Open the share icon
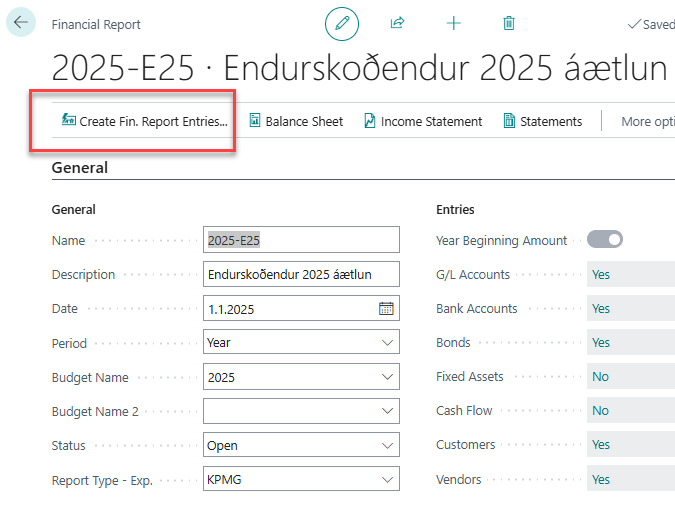Viewport: 675px width, 515px height. coord(397,23)
